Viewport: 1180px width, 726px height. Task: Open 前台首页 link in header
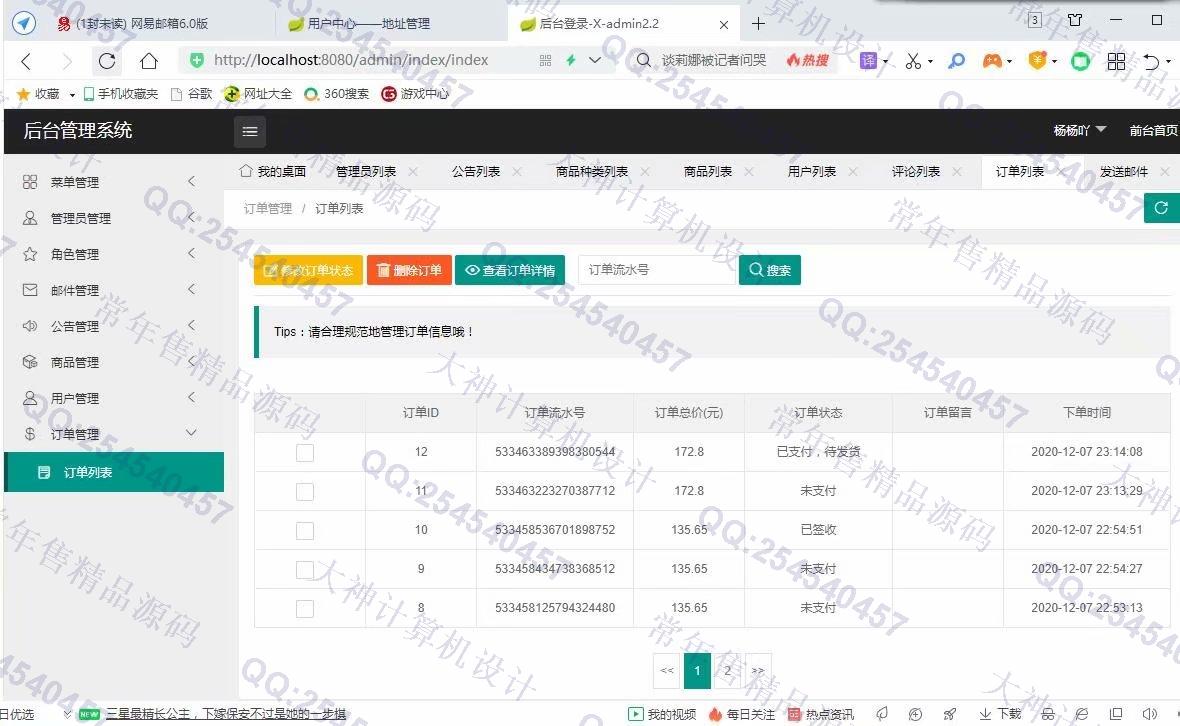point(1153,131)
